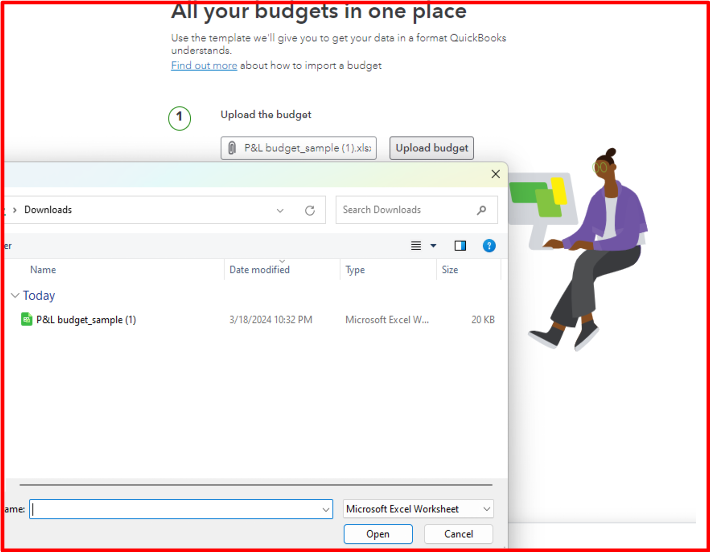Click the Downloads breadcrumb folder
Viewport: 710px width, 552px height.
coord(48,210)
